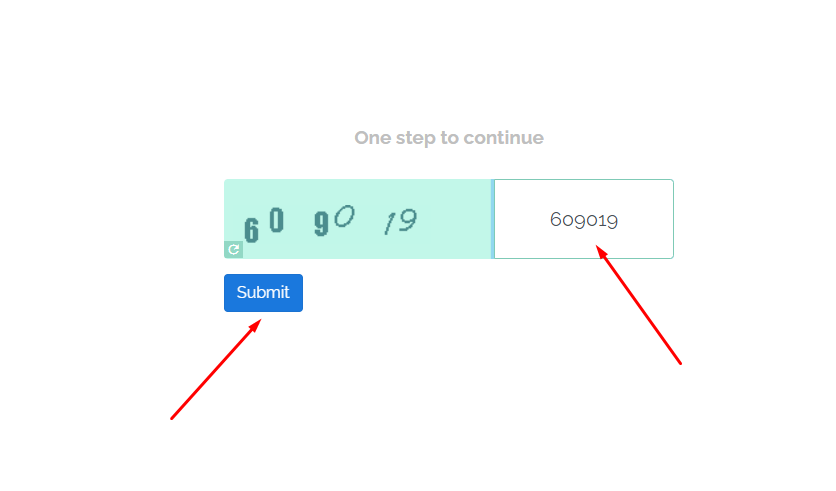
Task: Focus the captcha input containing 609019
Action: (584, 219)
